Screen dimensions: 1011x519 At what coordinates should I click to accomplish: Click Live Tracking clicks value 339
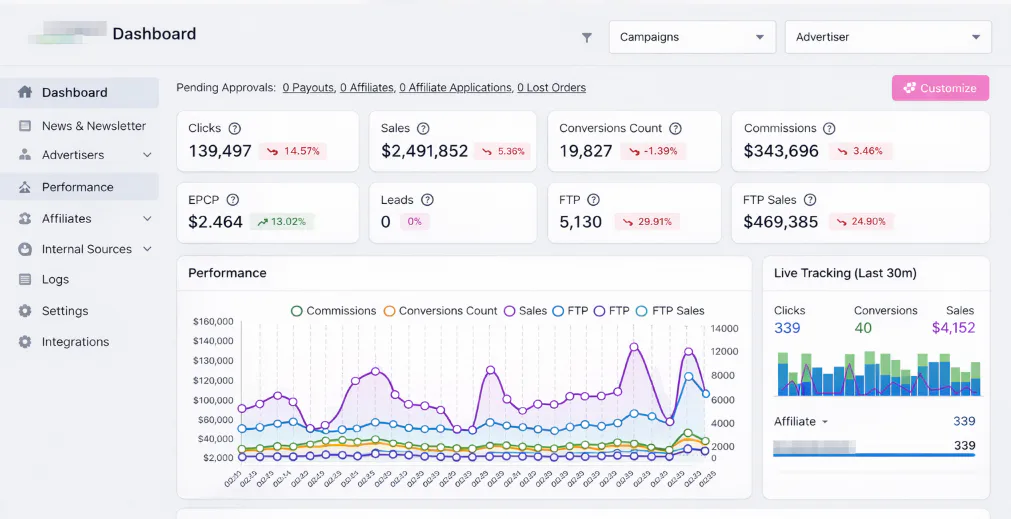787,328
